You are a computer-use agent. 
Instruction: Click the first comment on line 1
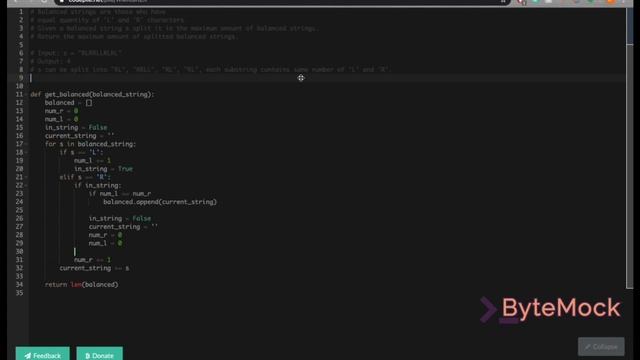98,12
